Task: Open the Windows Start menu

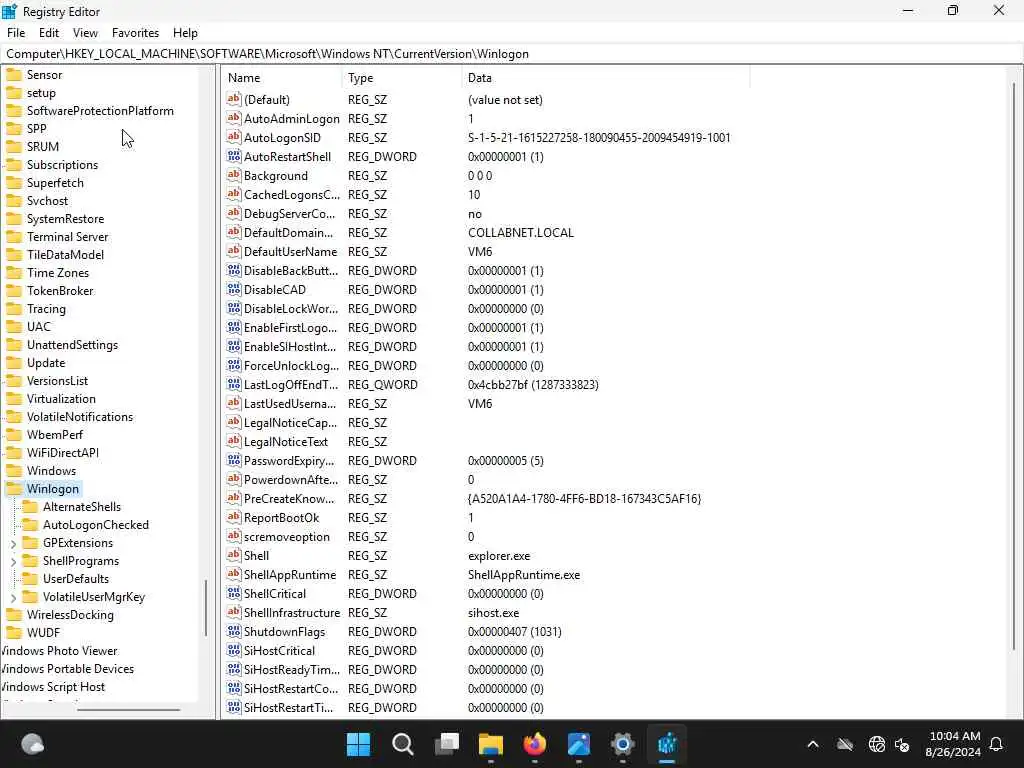Action: pos(358,744)
